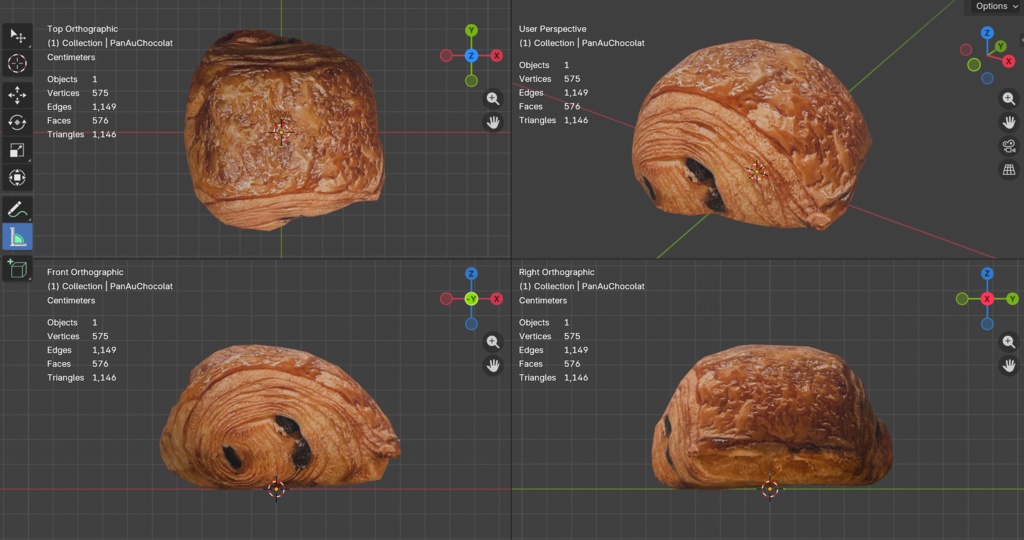Activate the Transform tool
This screenshot has width=1024, height=540.
click(17, 178)
